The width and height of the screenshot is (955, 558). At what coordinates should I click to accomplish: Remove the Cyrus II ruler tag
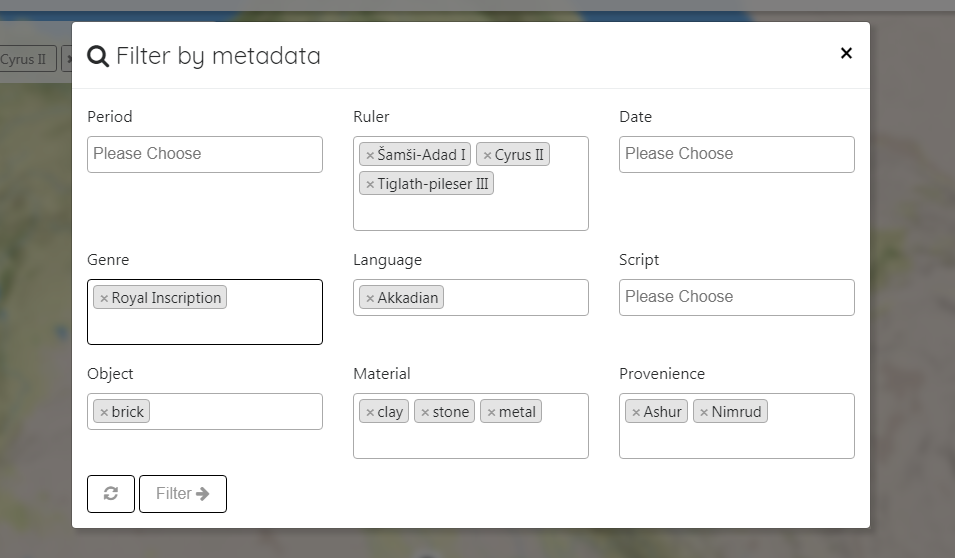[x=487, y=156]
